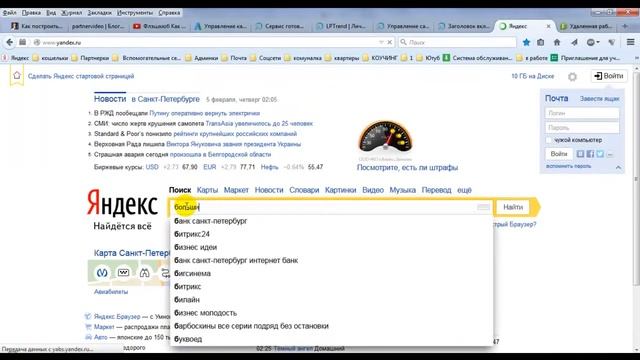The width and height of the screenshot is (640, 360).
Task: Open 'Посмотрите, есть ли штрафы' link
Action: point(407,167)
